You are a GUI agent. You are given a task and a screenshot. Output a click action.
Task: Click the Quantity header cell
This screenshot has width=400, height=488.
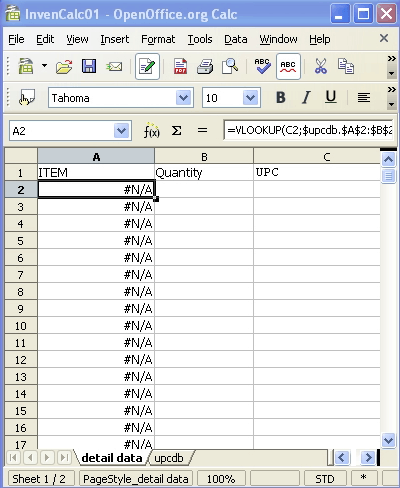[x=204, y=172]
